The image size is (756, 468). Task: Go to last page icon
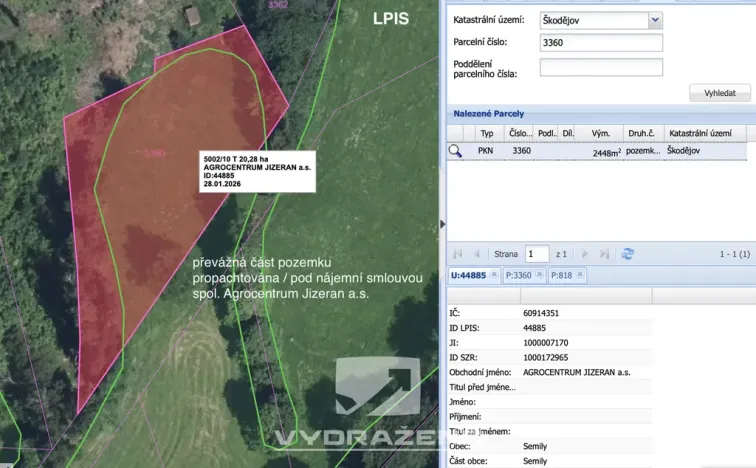(x=604, y=254)
